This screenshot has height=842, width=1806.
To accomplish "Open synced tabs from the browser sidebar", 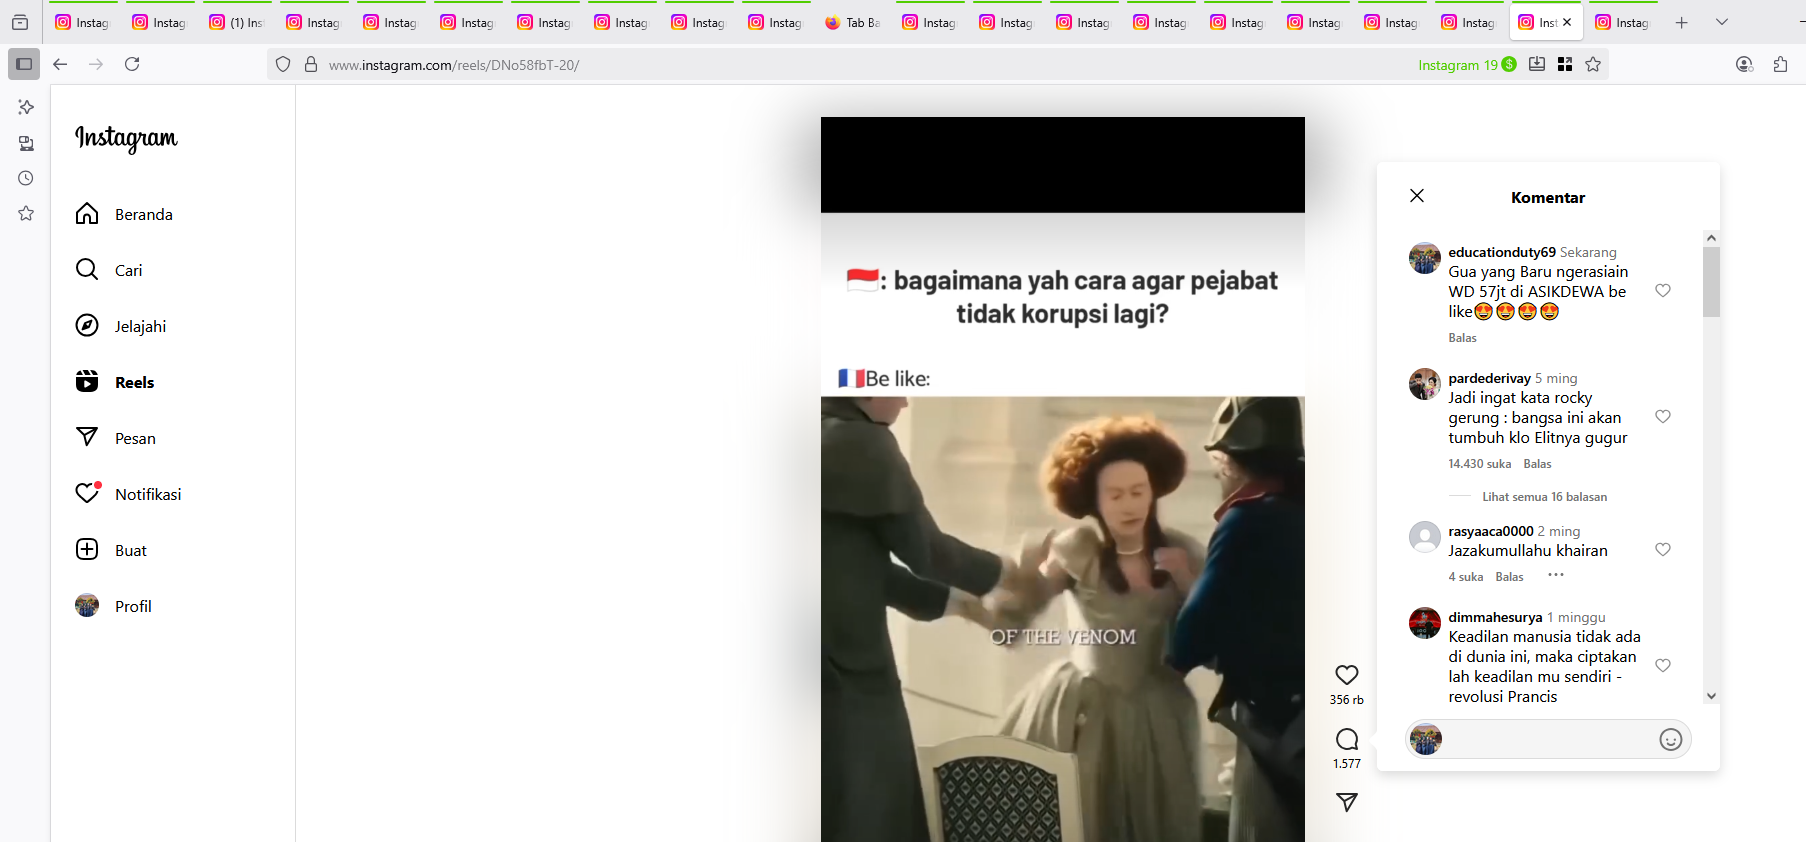I will [26, 143].
